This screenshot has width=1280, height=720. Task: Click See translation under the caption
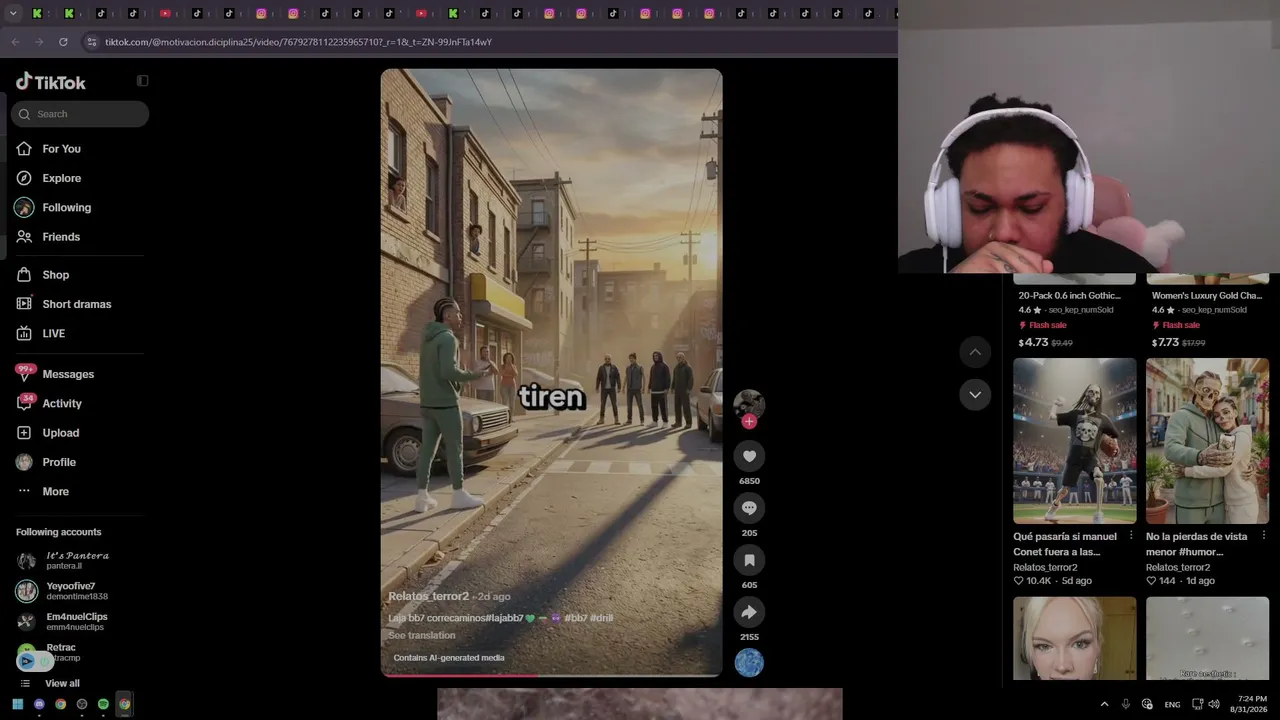421,636
